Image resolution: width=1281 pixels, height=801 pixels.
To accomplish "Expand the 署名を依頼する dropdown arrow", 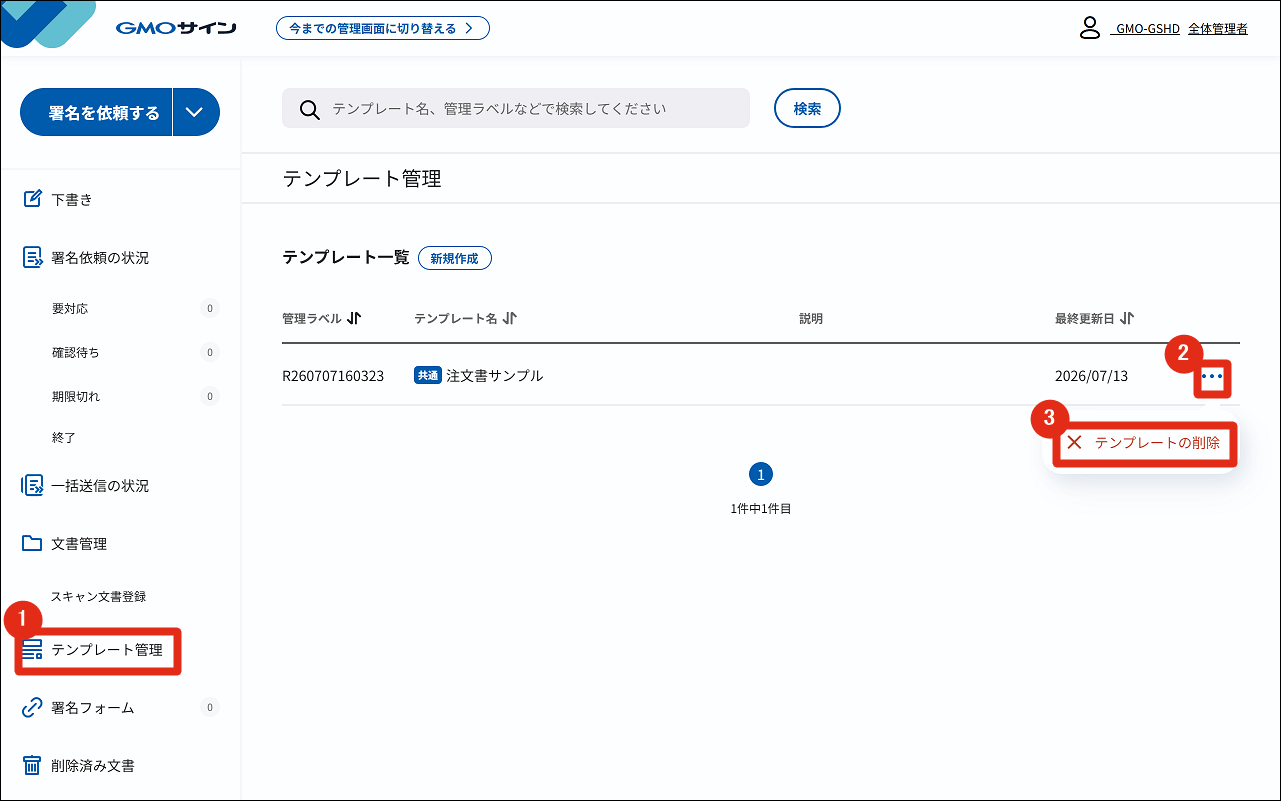I will [195, 112].
